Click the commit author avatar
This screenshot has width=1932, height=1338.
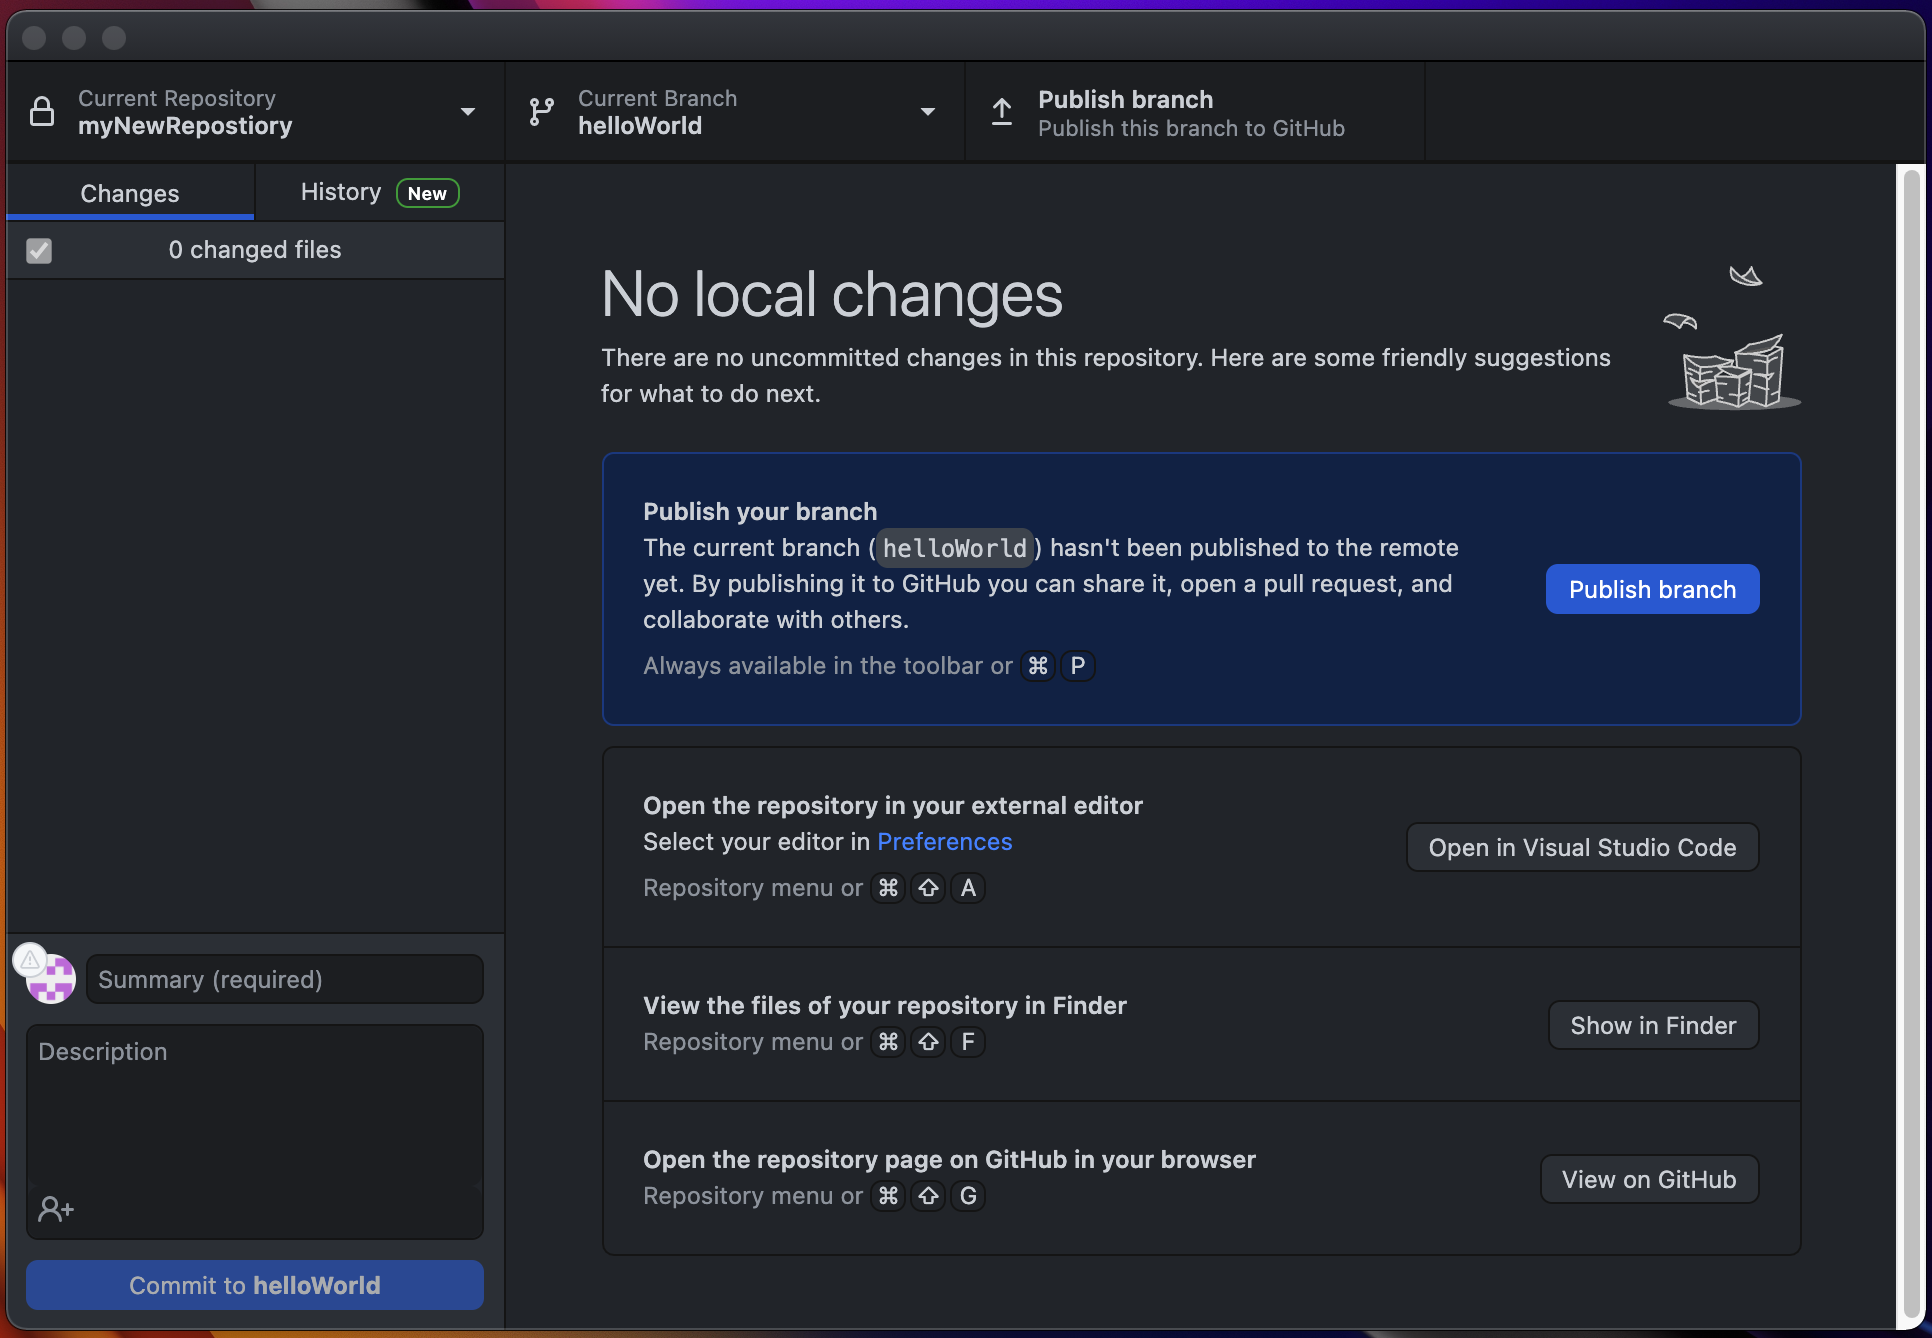[51, 979]
